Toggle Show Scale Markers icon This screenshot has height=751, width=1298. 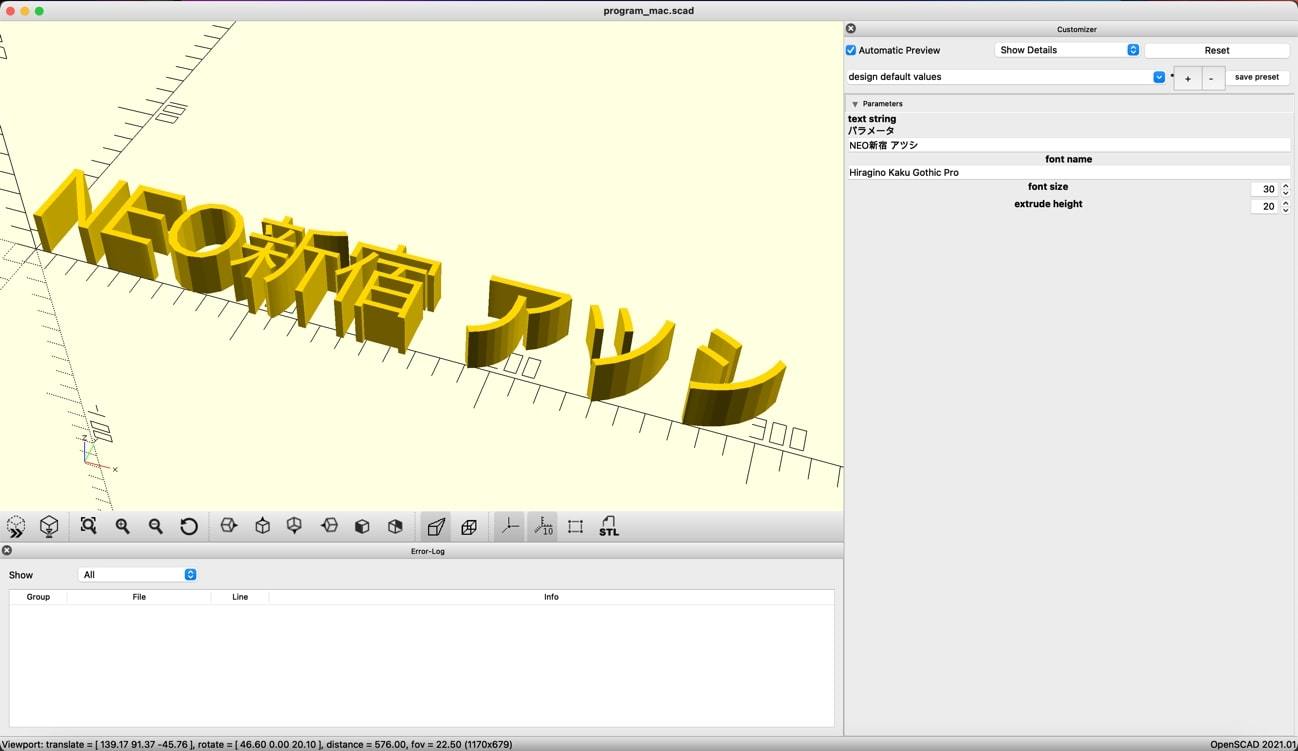pyautogui.click(x=542, y=527)
